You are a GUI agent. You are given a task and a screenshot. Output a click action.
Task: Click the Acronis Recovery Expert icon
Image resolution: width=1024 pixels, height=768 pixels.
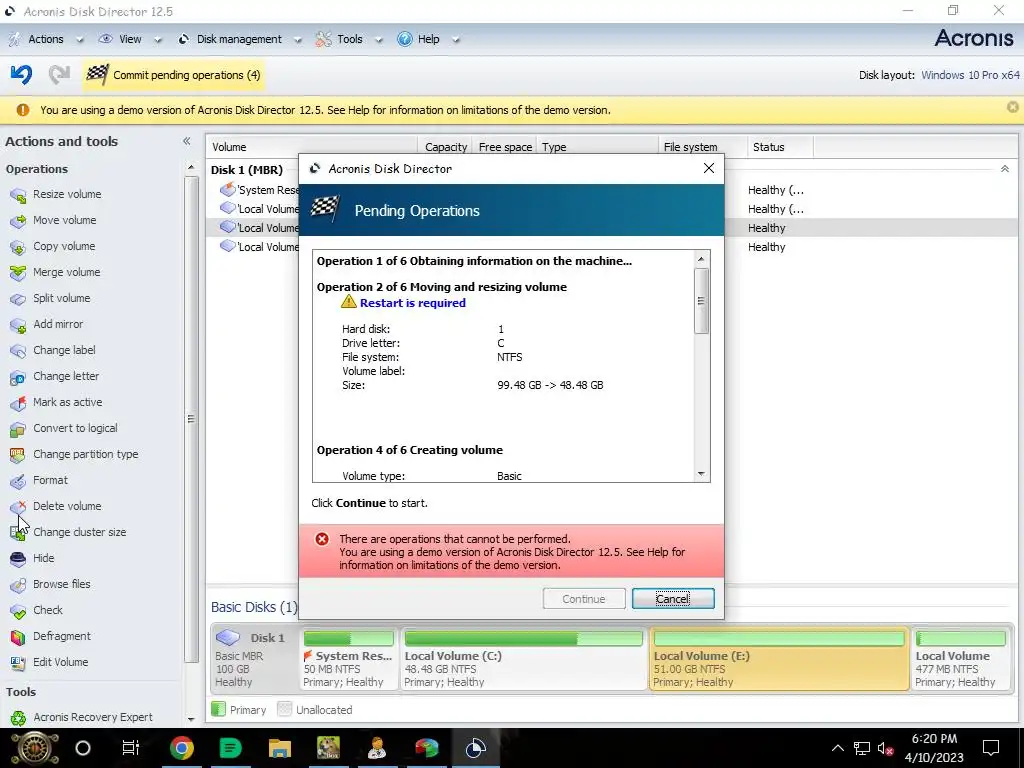coord(18,718)
